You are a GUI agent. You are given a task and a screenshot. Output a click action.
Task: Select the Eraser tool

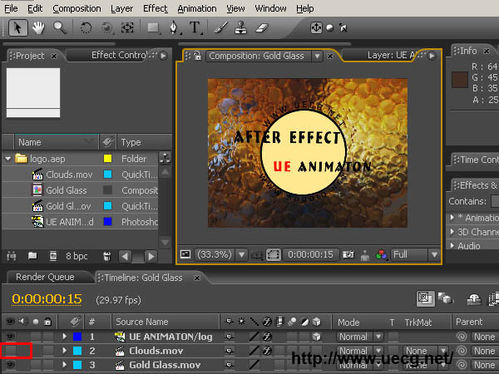262,28
